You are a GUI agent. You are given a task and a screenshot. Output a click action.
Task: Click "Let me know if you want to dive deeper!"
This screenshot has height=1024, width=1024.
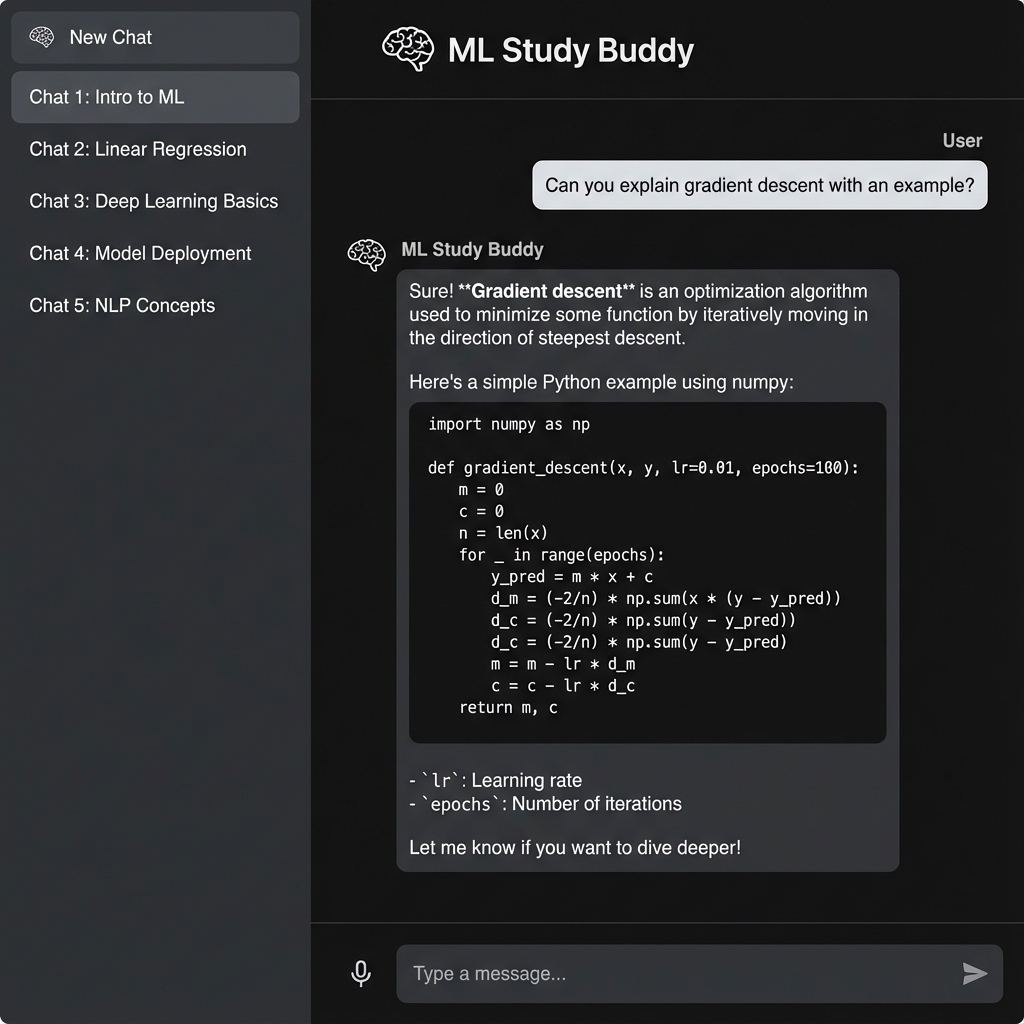click(575, 848)
